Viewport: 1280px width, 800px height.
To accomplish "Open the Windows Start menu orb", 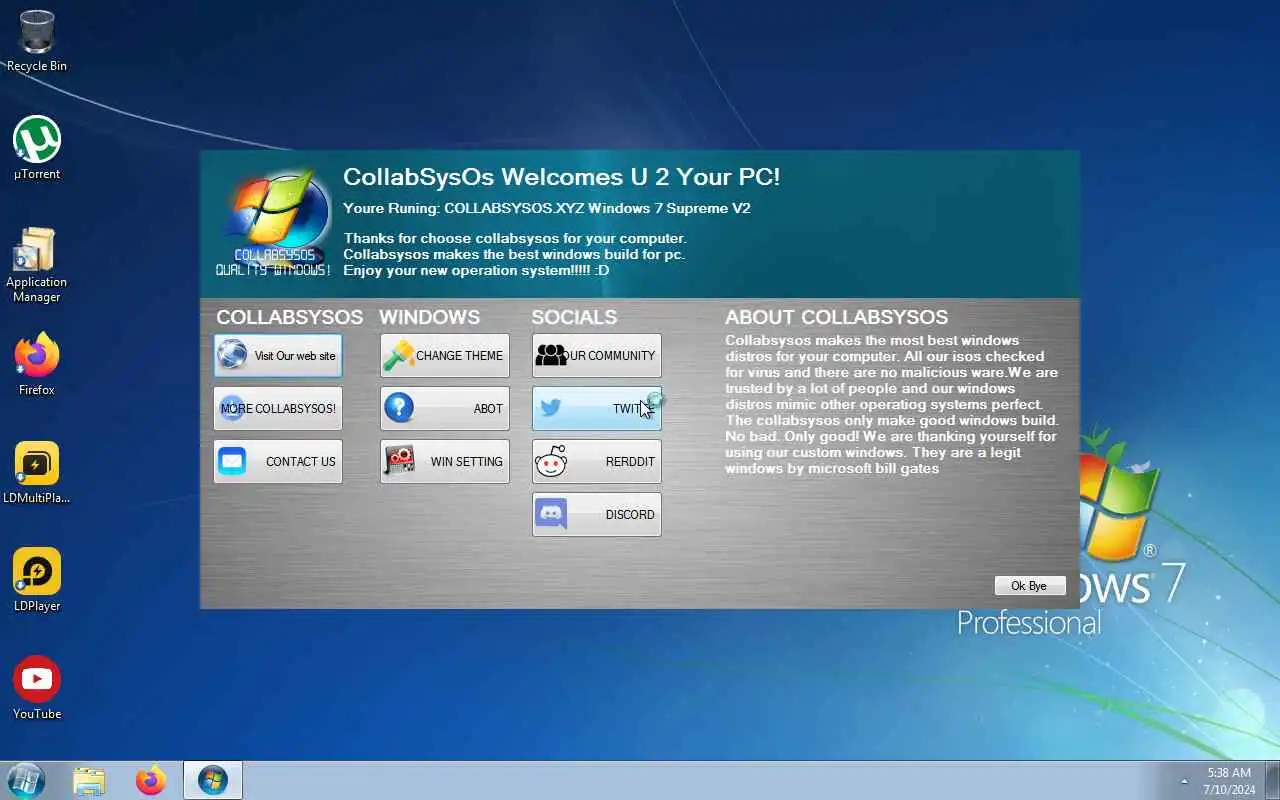I will [25, 780].
